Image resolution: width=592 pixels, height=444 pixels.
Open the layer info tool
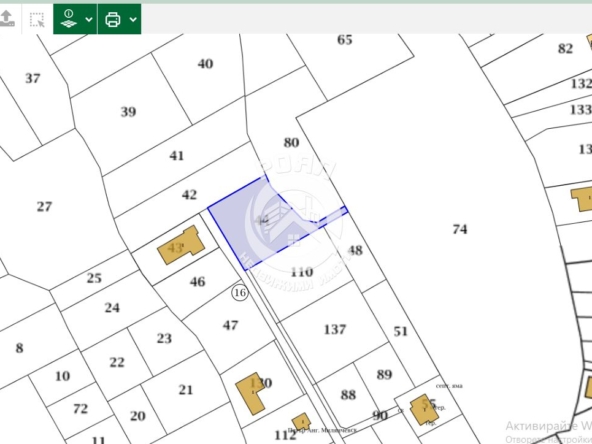[69, 19]
